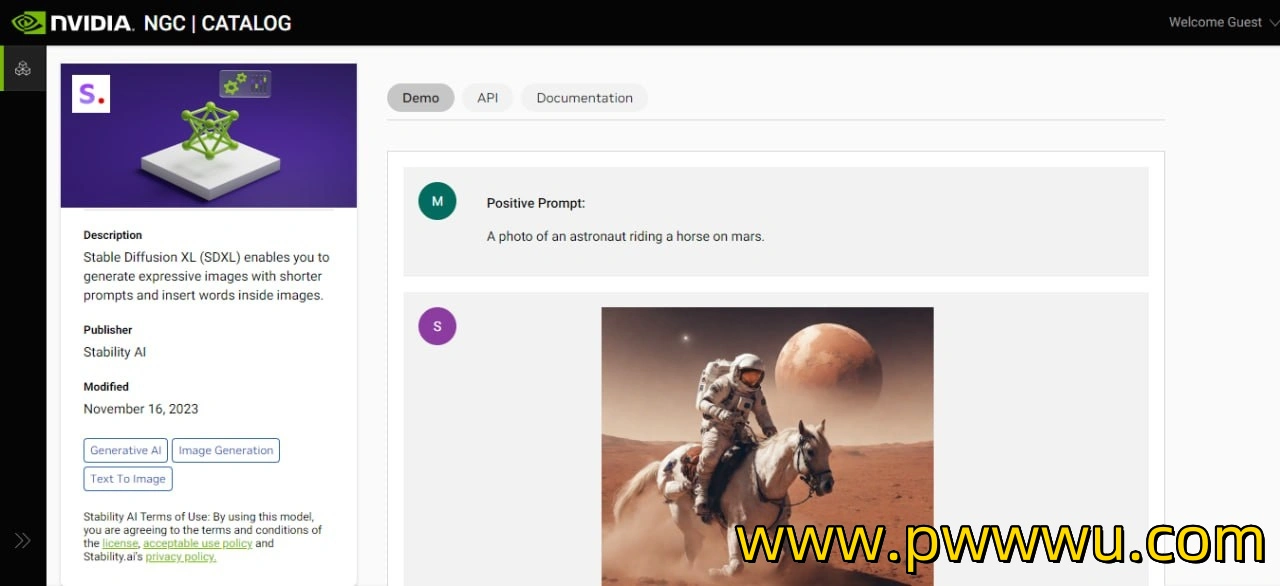Click the Image Generation tag
Image resolution: width=1280 pixels, height=586 pixels.
[226, 451]
